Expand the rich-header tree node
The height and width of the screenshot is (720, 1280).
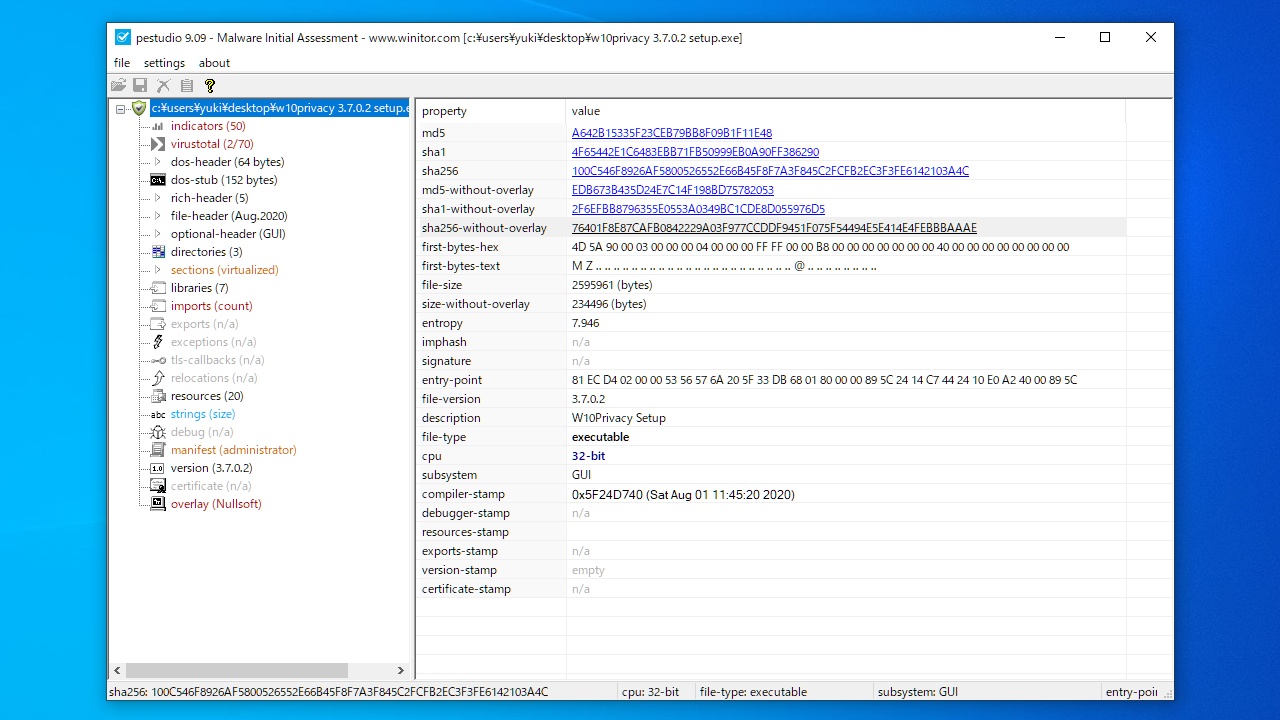[158, 198]
